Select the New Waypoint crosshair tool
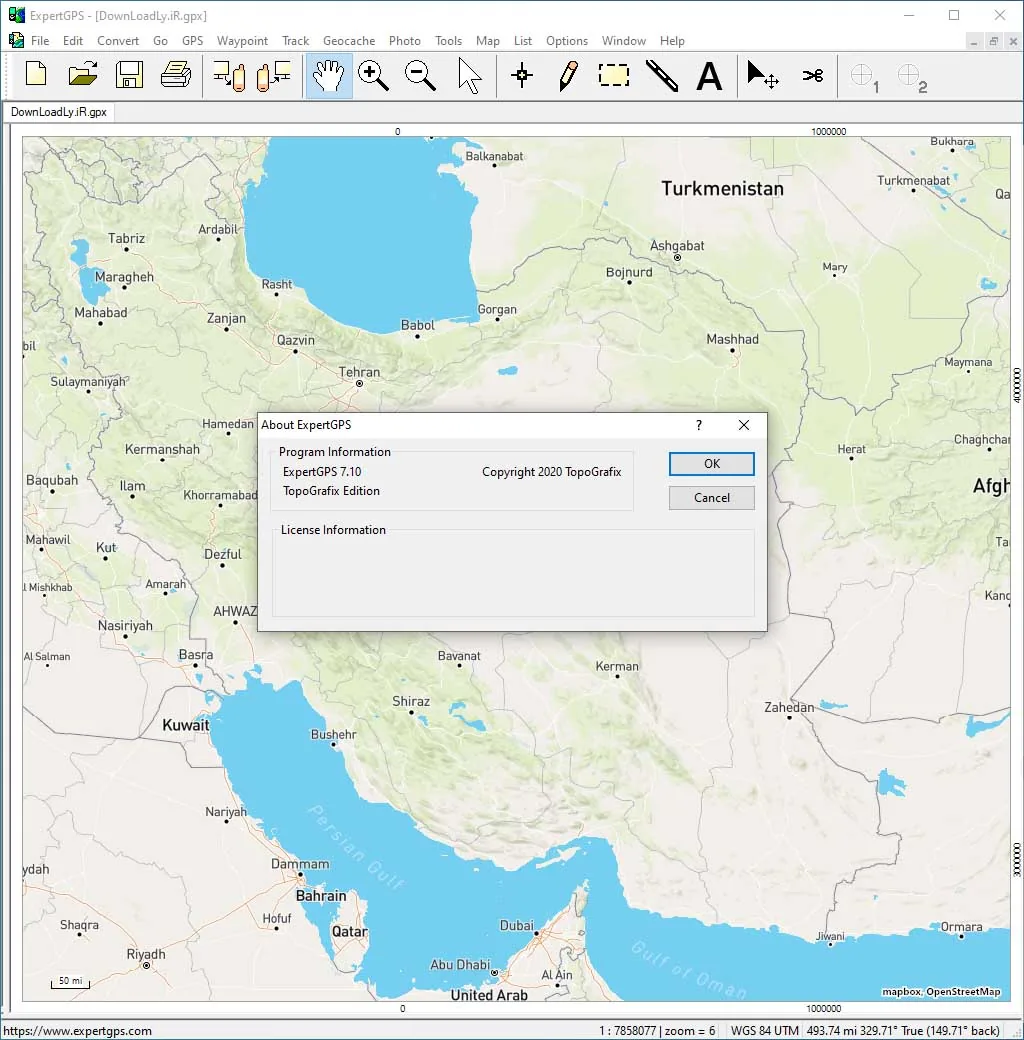The image size is (1024, 1040). pyautogui.click(x=522, y=75)
